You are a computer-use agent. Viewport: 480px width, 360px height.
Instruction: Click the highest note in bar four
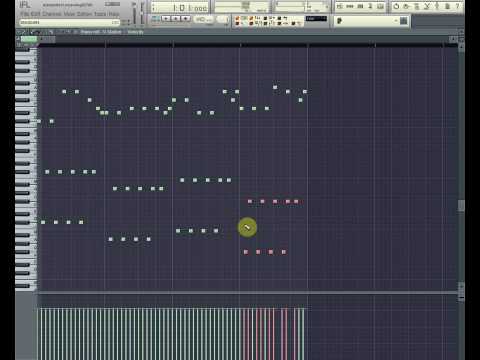[x=275, y=87]
